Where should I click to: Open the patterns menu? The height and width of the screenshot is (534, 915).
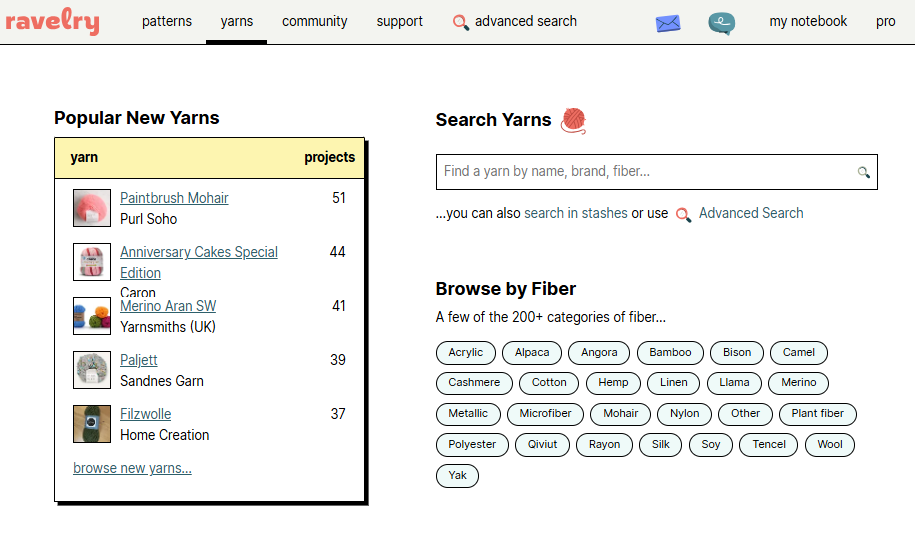point(167,21)
